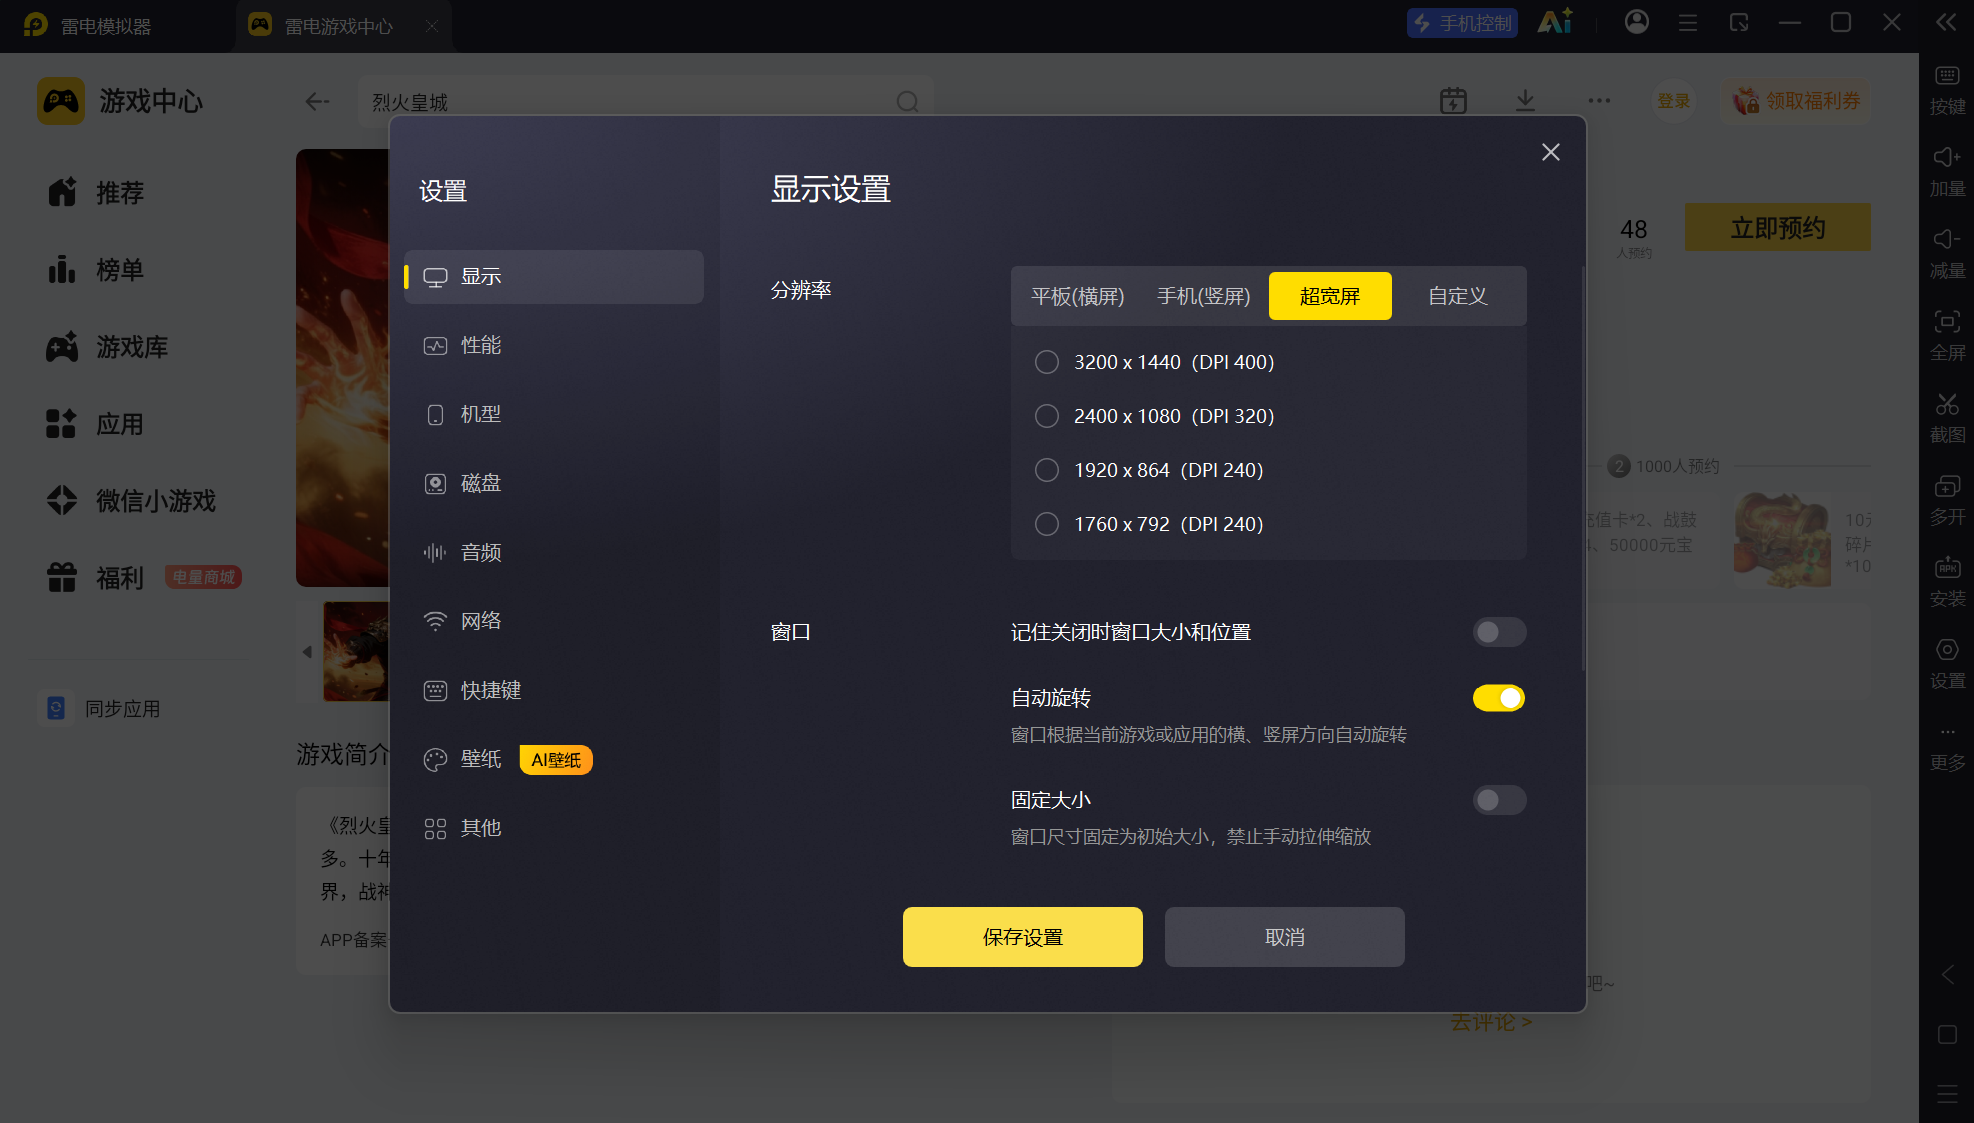Open the 机型 device model settings
The image size is (1974, 1123).
(x=554, y=415)
